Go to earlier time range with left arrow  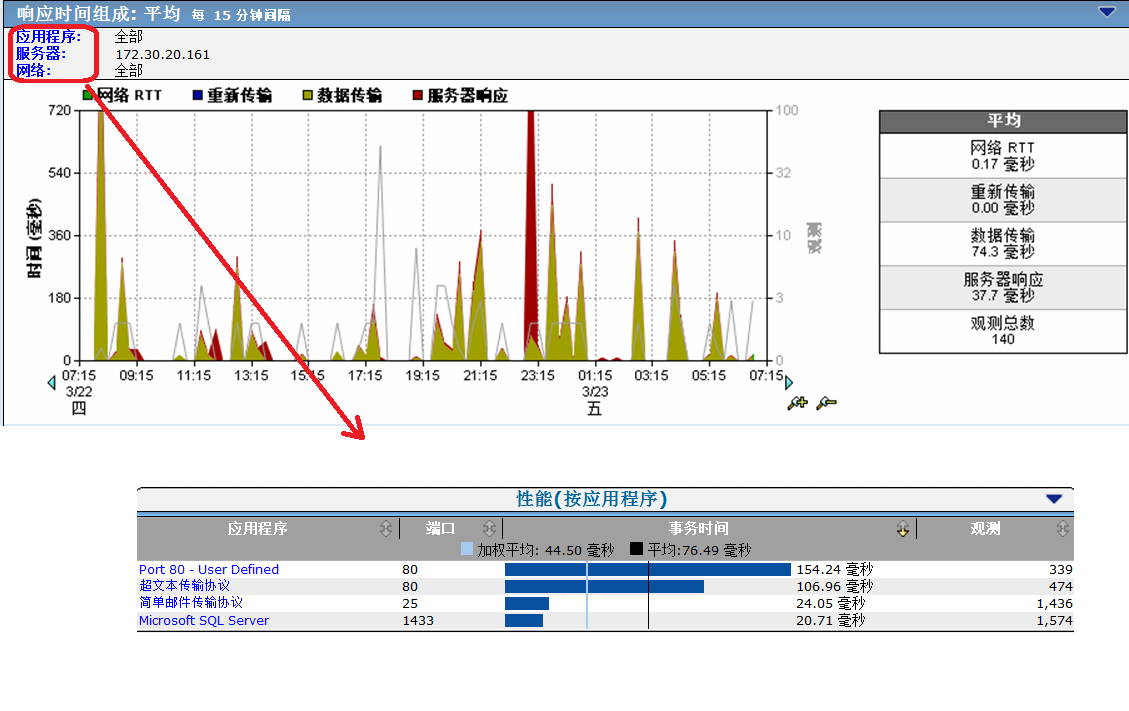point(51,383)
